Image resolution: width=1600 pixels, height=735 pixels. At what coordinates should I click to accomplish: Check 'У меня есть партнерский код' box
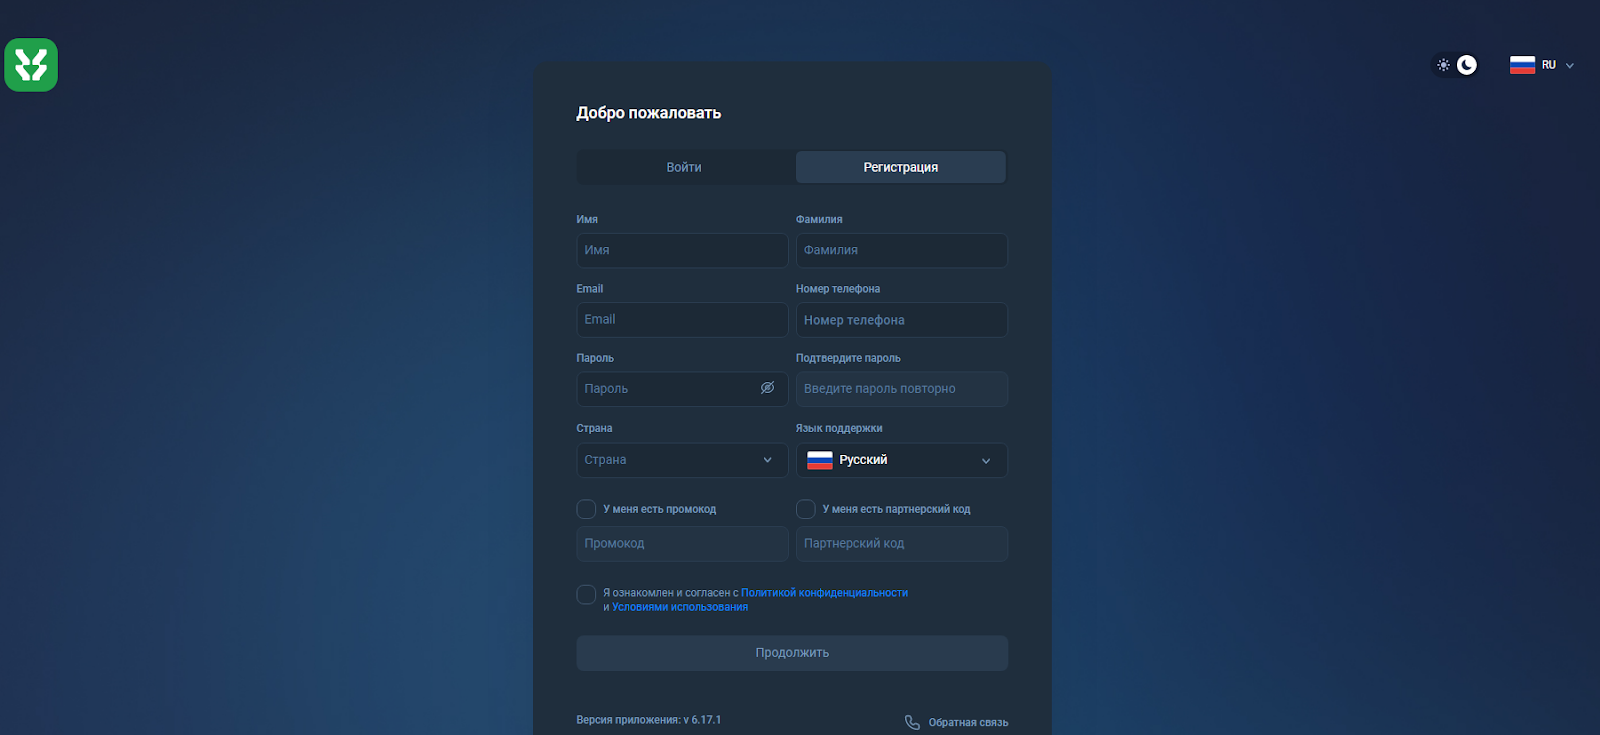click(x=806, y=509)
